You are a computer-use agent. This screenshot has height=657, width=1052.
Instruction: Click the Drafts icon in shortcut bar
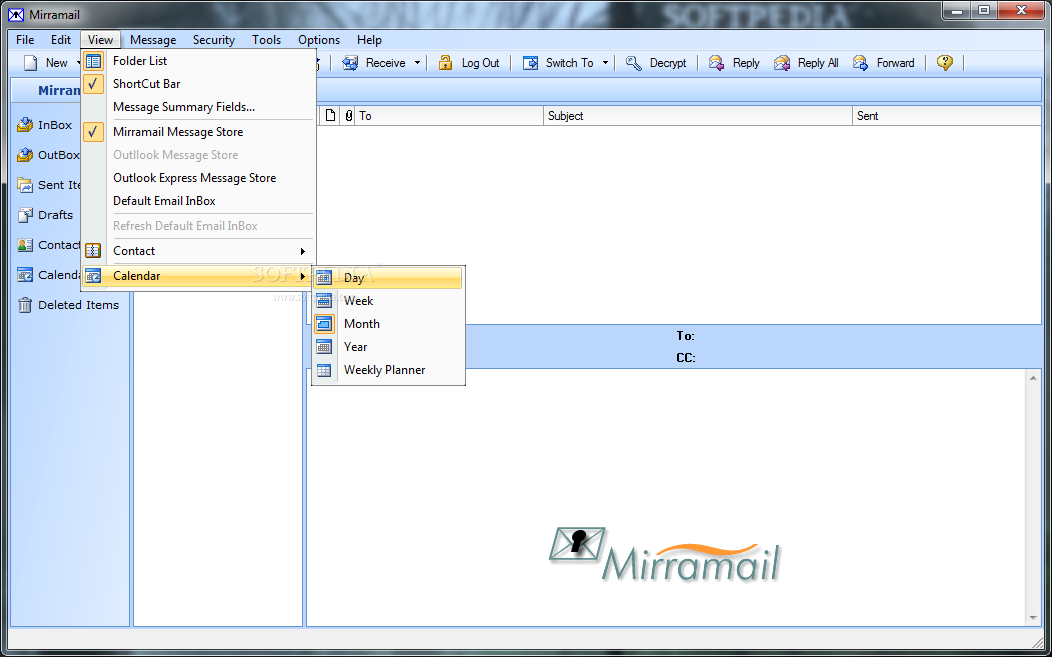(25, 215)
